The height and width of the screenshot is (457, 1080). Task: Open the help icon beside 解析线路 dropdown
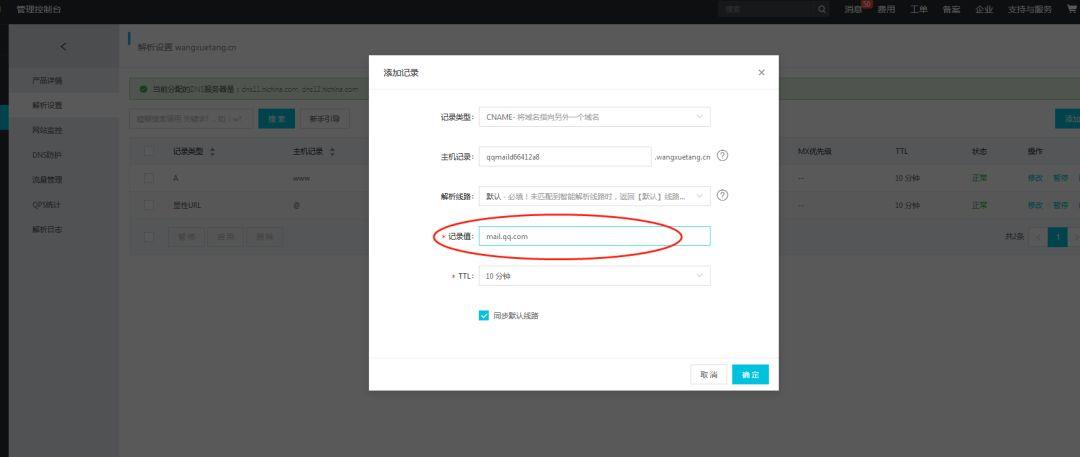[723, 195]
